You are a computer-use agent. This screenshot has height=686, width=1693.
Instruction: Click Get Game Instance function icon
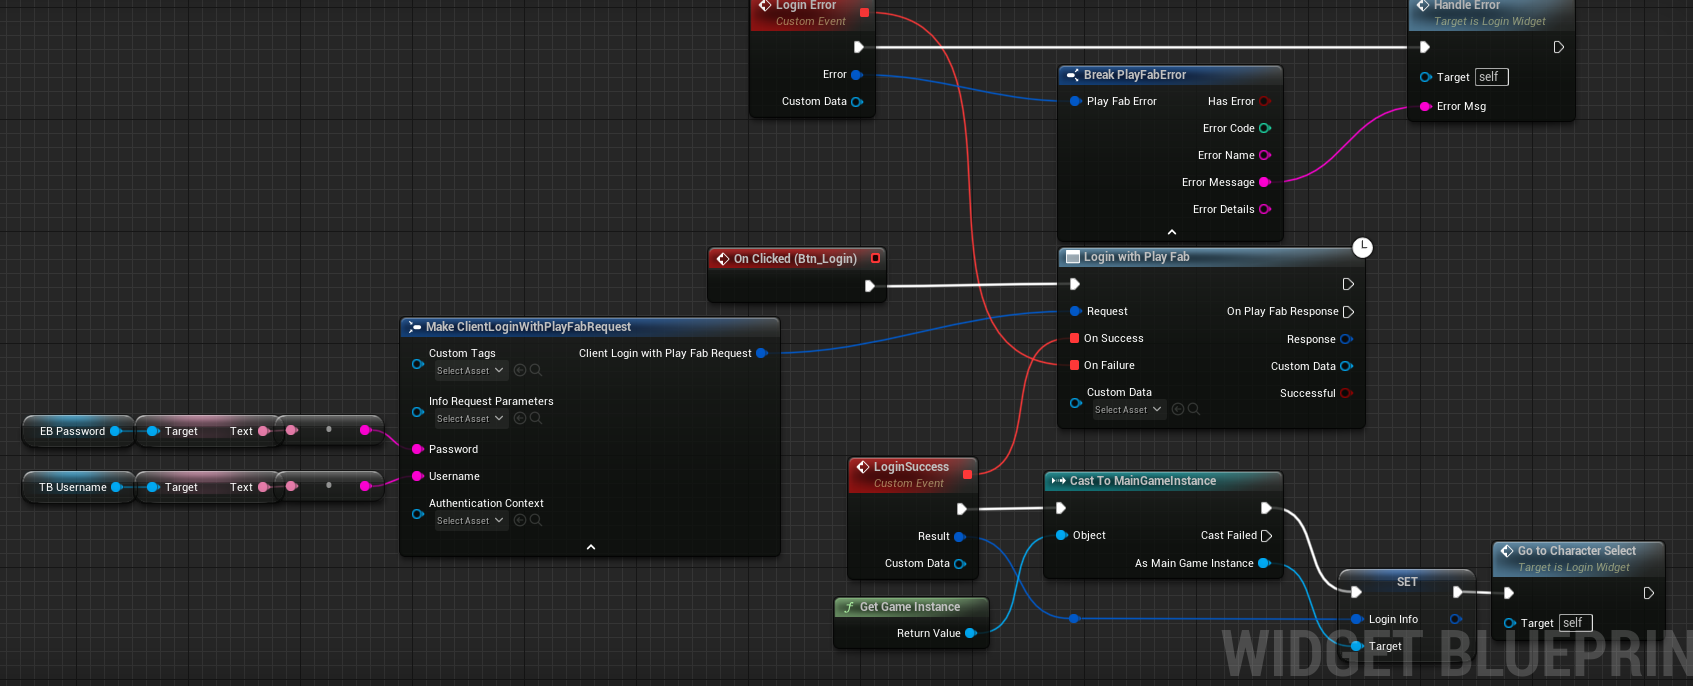[849, 607]
